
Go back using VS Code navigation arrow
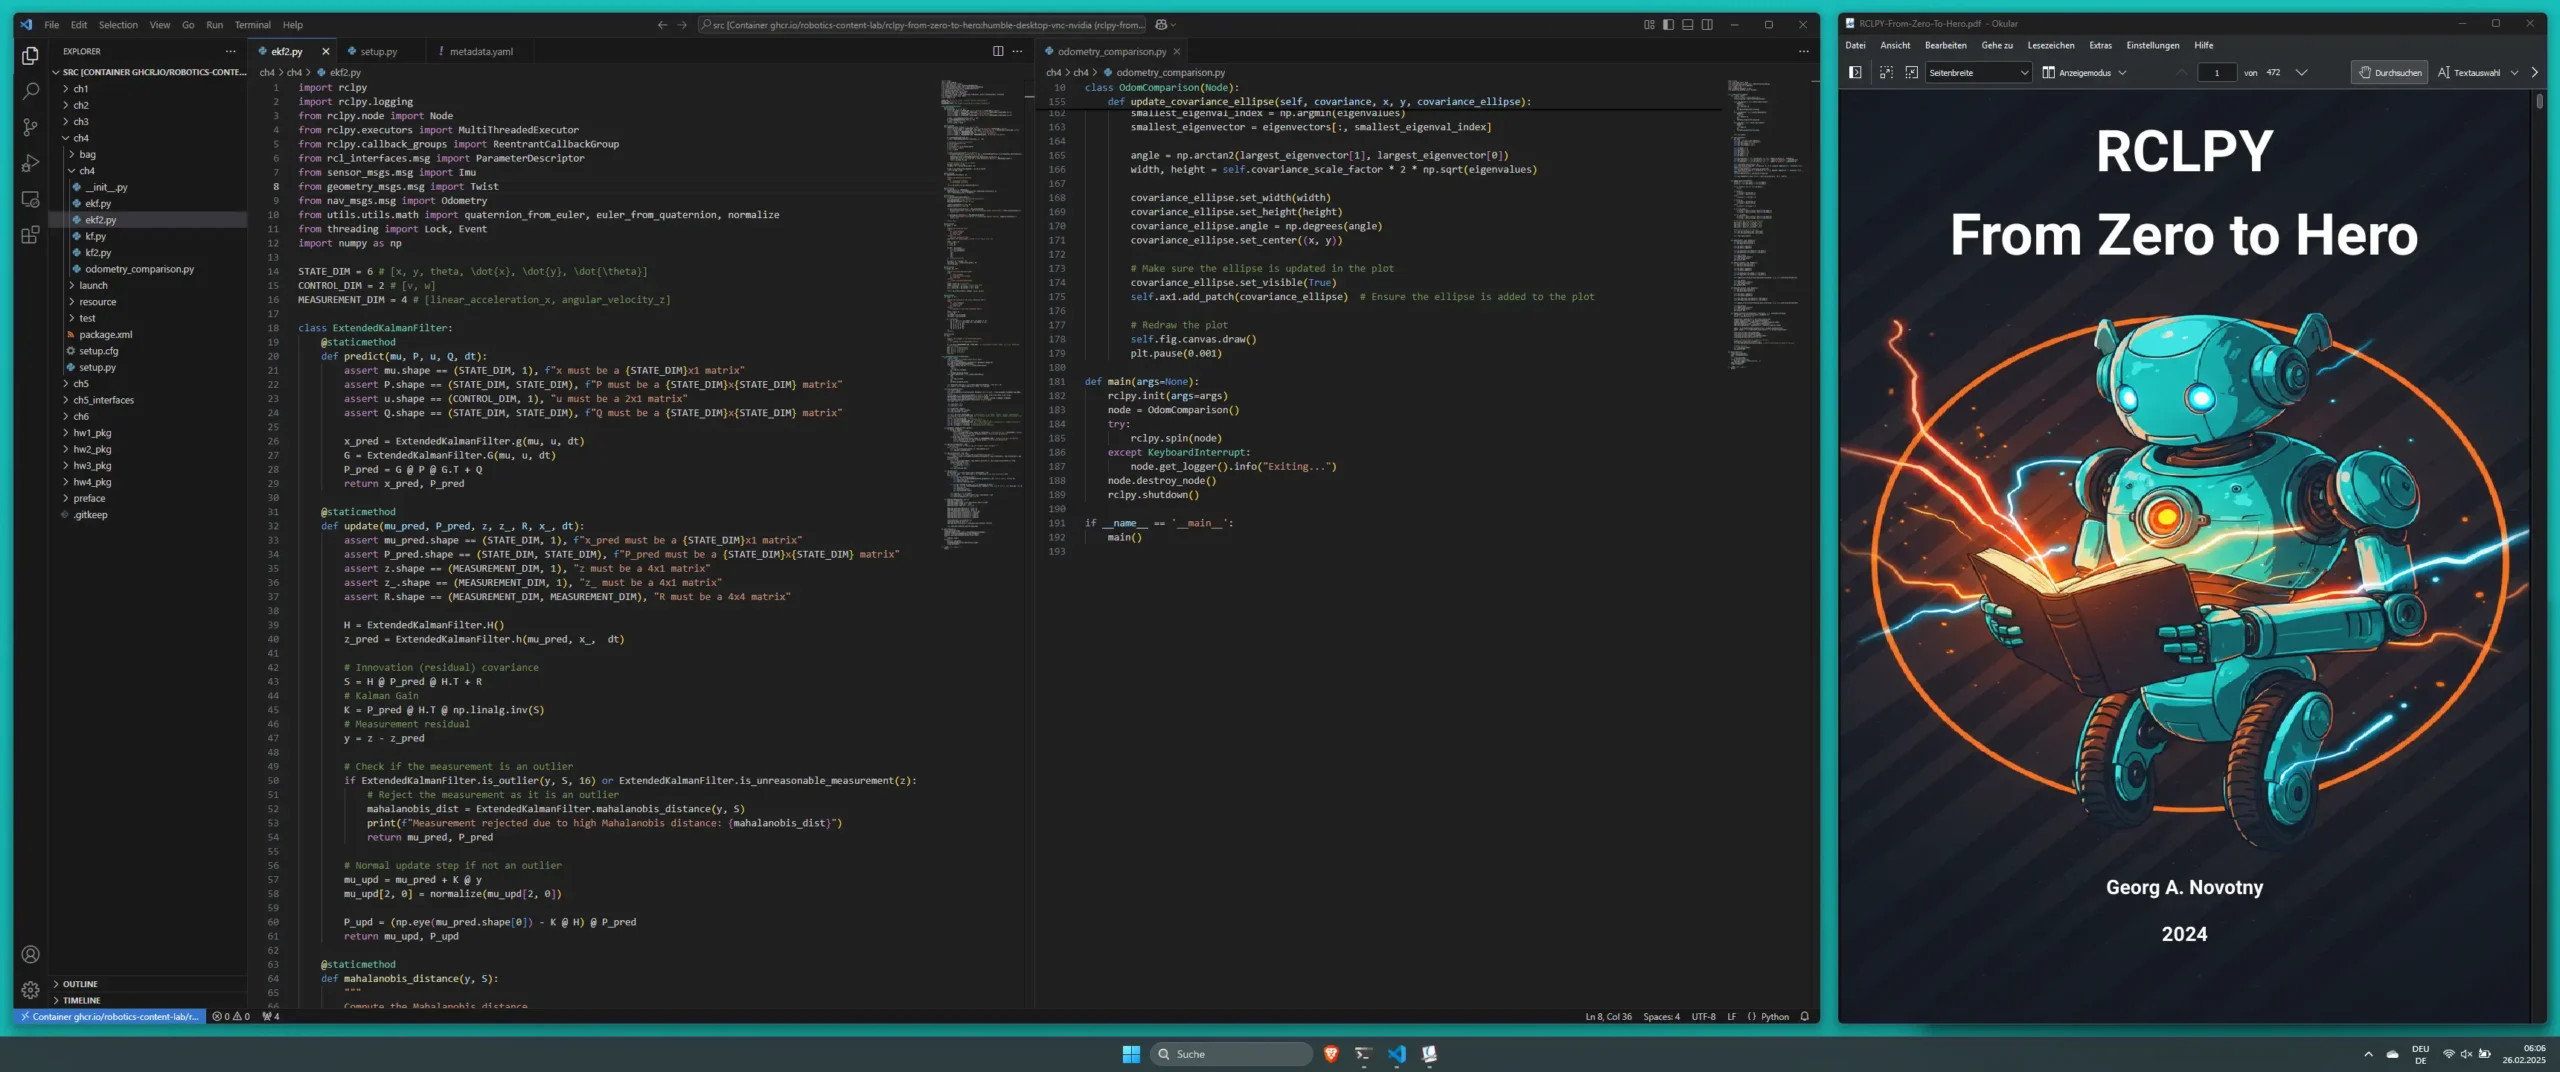tap(662, 25)
